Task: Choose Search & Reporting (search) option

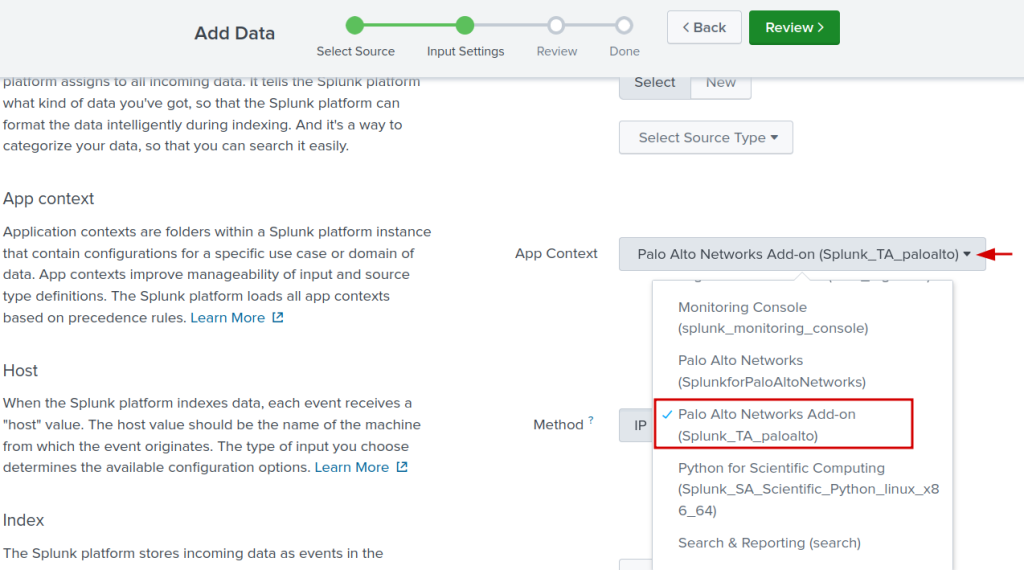Action: click(802, 543)
